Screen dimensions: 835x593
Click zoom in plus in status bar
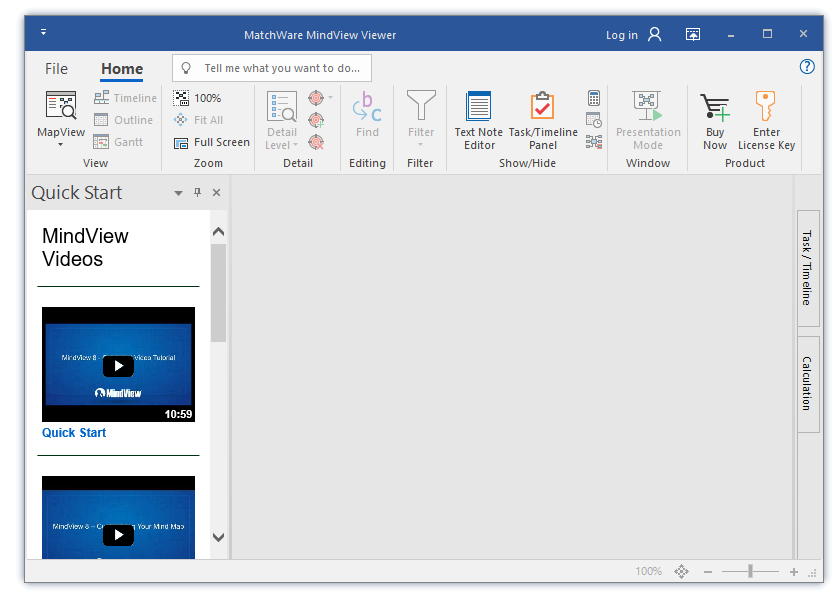click(793, 572)
